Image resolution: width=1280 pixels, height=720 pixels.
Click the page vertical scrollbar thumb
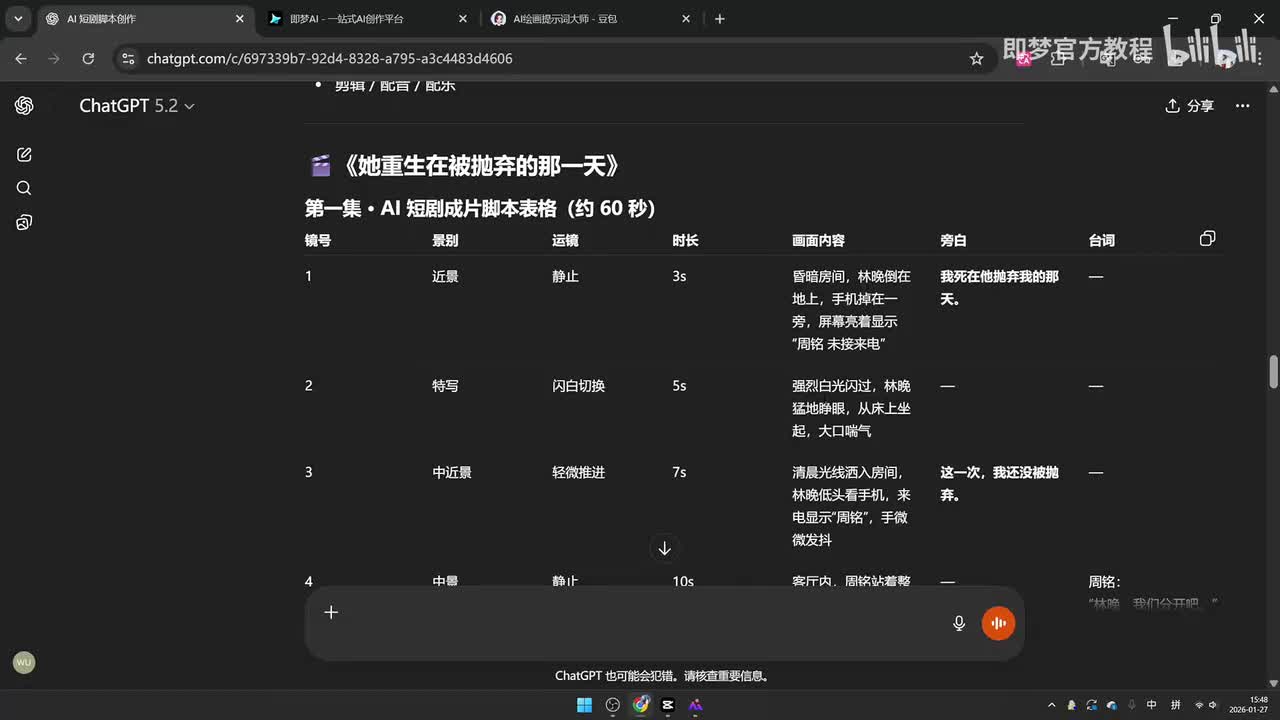click(x=1274, y=371)
